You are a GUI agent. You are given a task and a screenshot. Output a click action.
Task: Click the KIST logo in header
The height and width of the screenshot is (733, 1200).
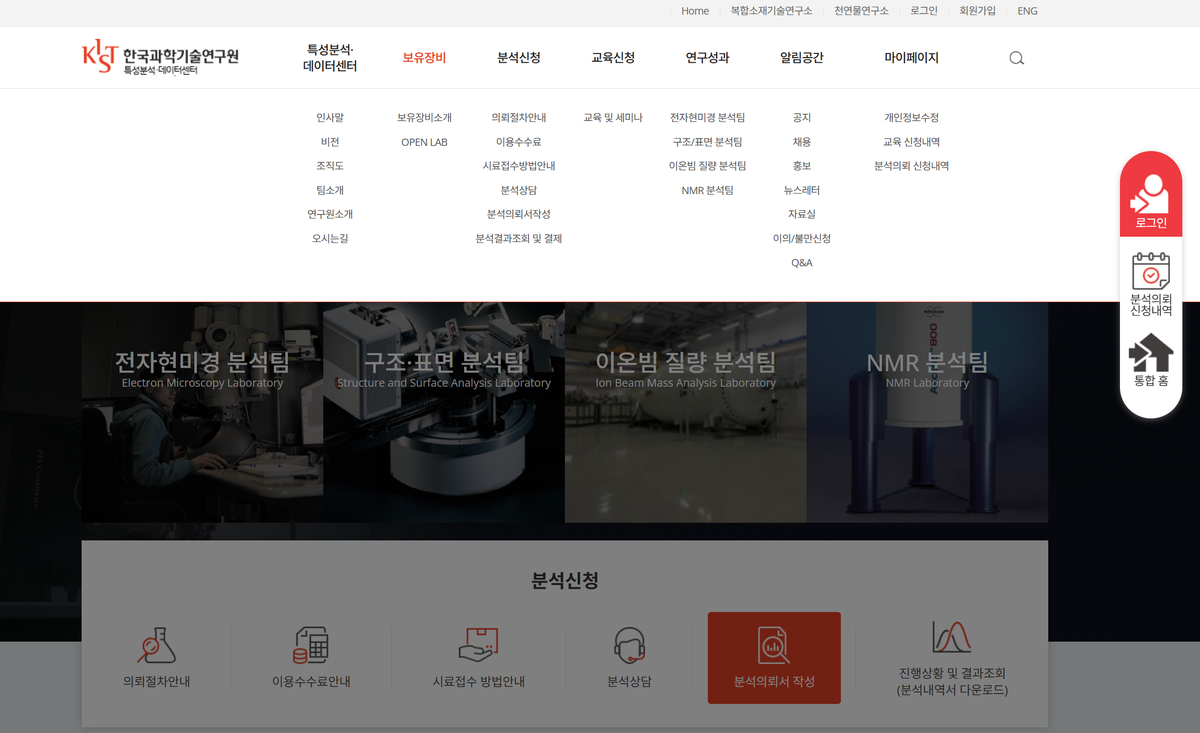[x=160, y=58]
